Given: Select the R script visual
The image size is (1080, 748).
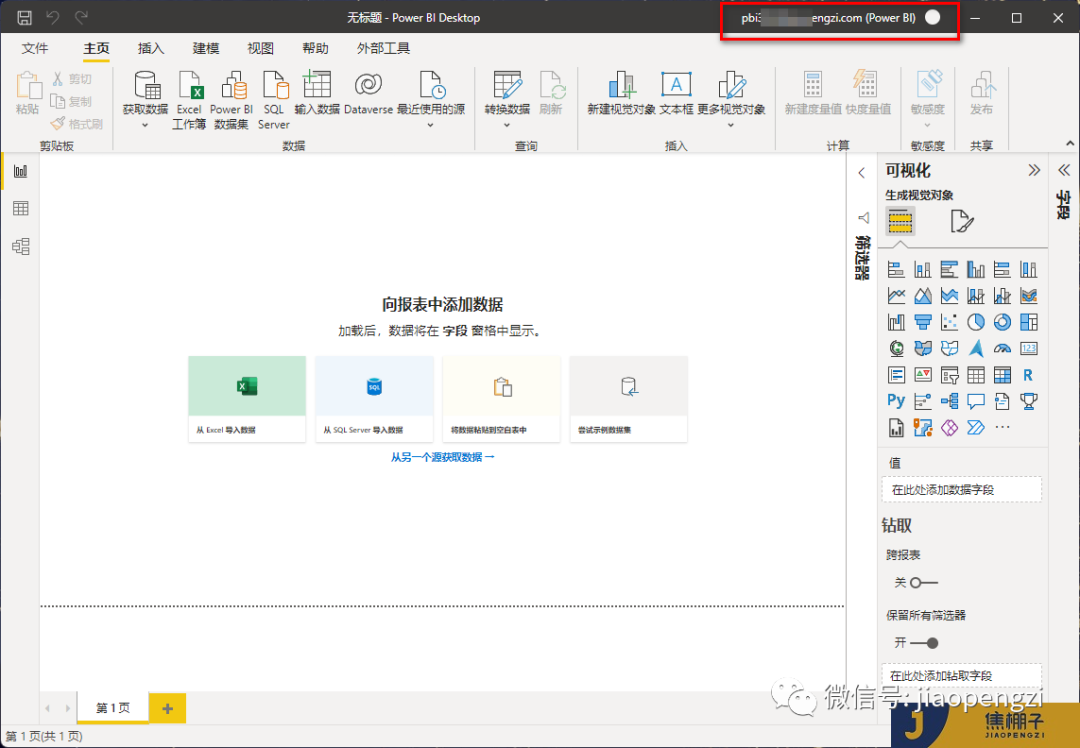Looking at the screenshot, I should 1029,375.
